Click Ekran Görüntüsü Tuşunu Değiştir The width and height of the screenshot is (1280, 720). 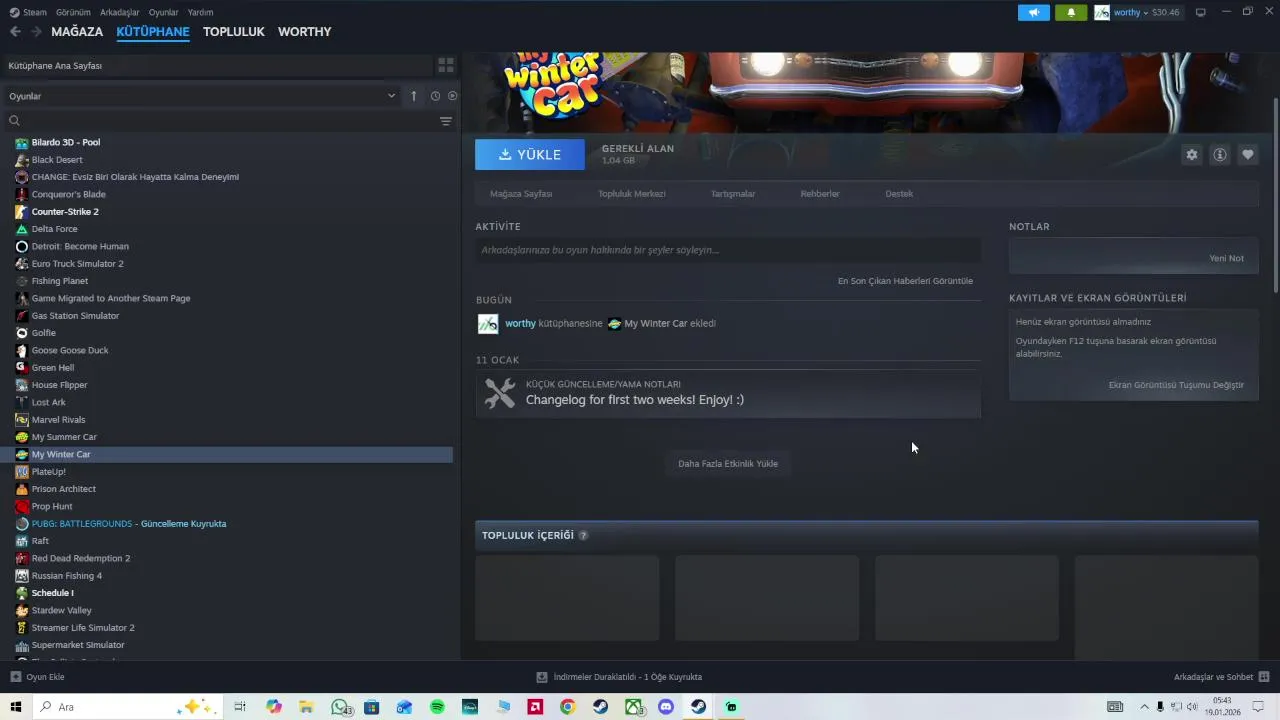1176,385
